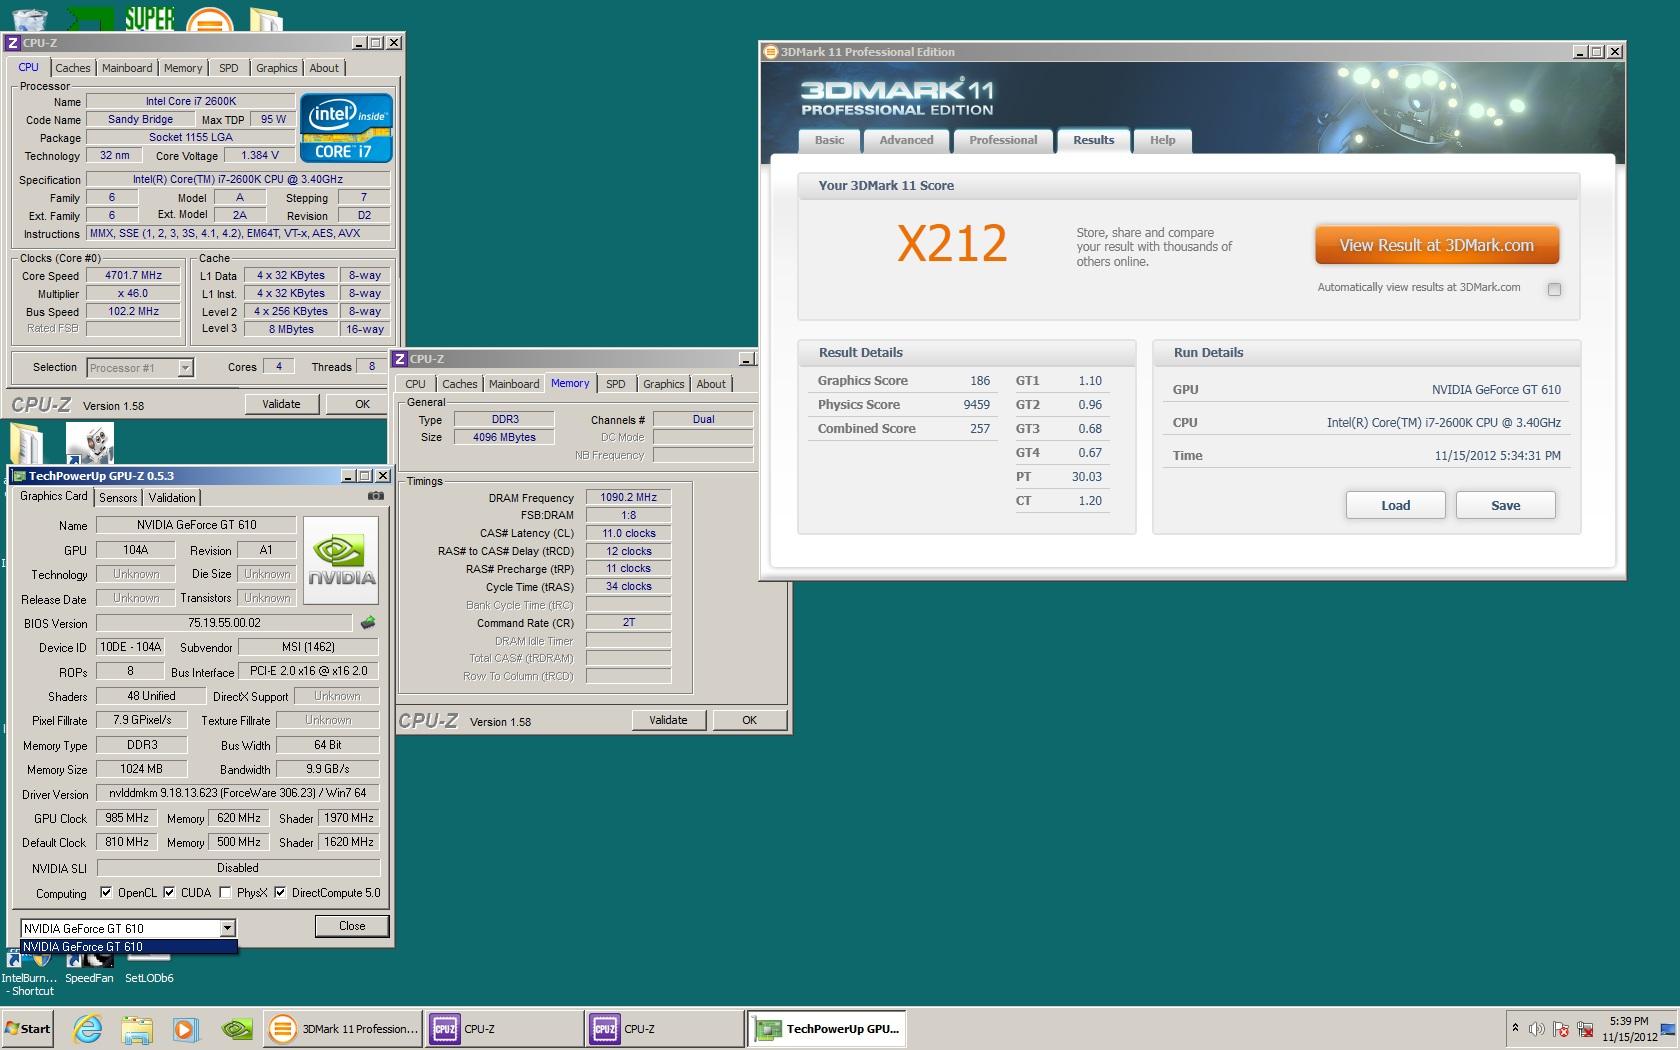Image resolution: width=1680 pixels, height=1050 pixels.
Task: Click the BIOS Version field 75.19.55.00.02
Action: pyautogui.click(x=224, y=623)
